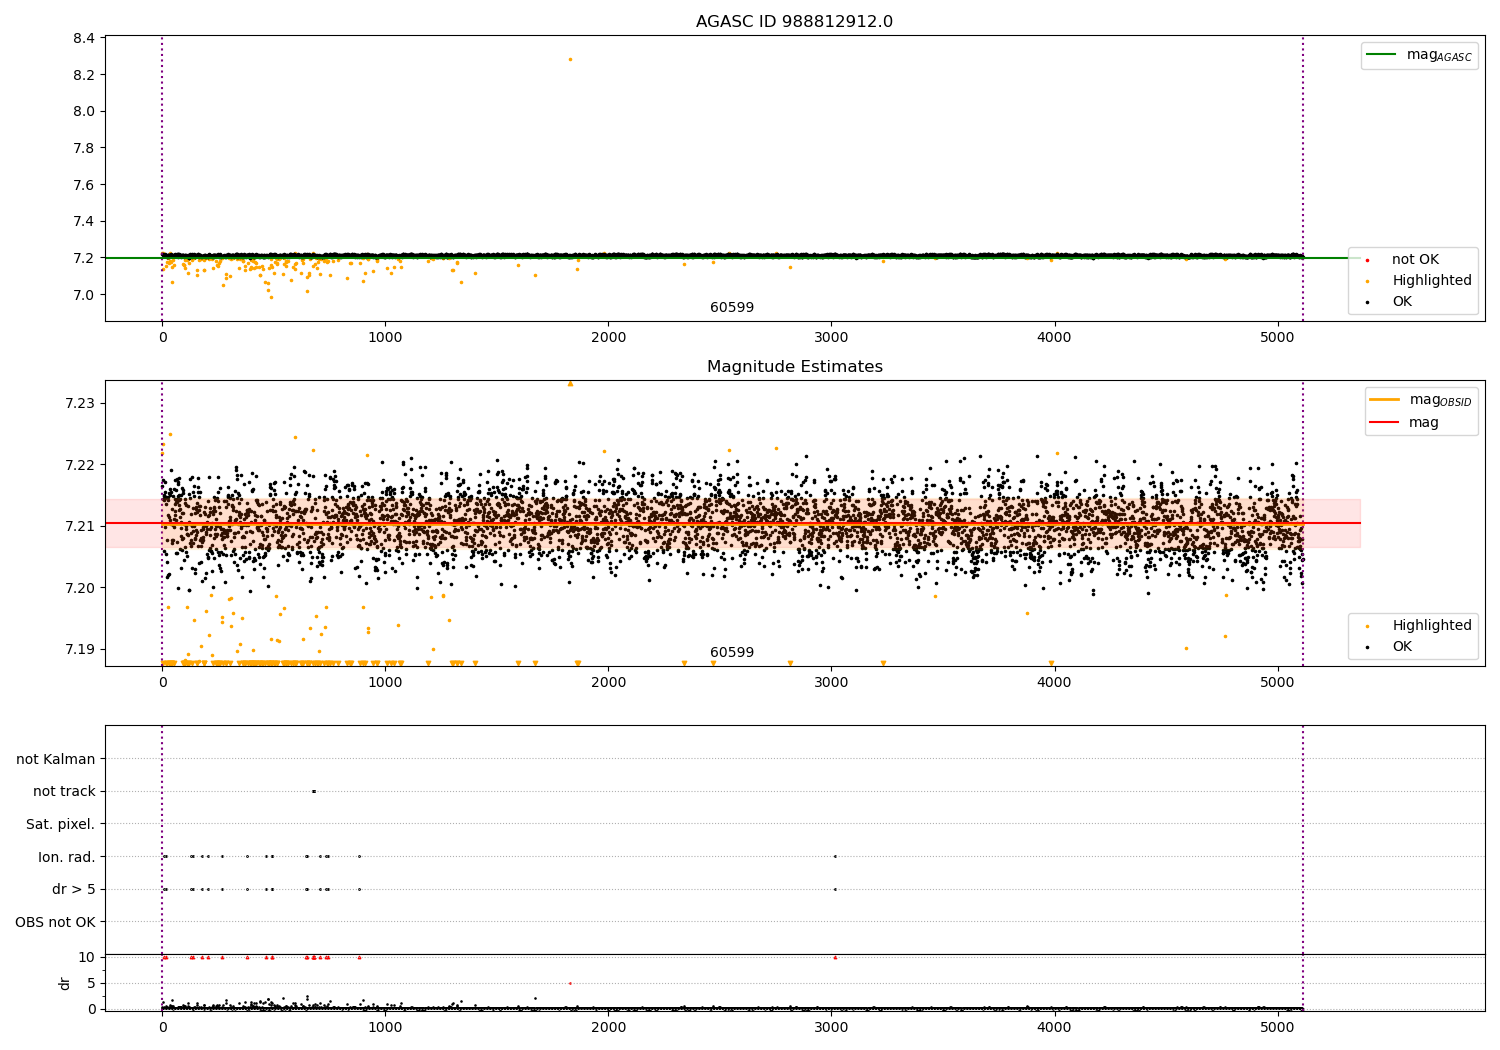Click the '7.20' y-axis tick in middle plot
1500x1050 pixels.
point(80,588)
